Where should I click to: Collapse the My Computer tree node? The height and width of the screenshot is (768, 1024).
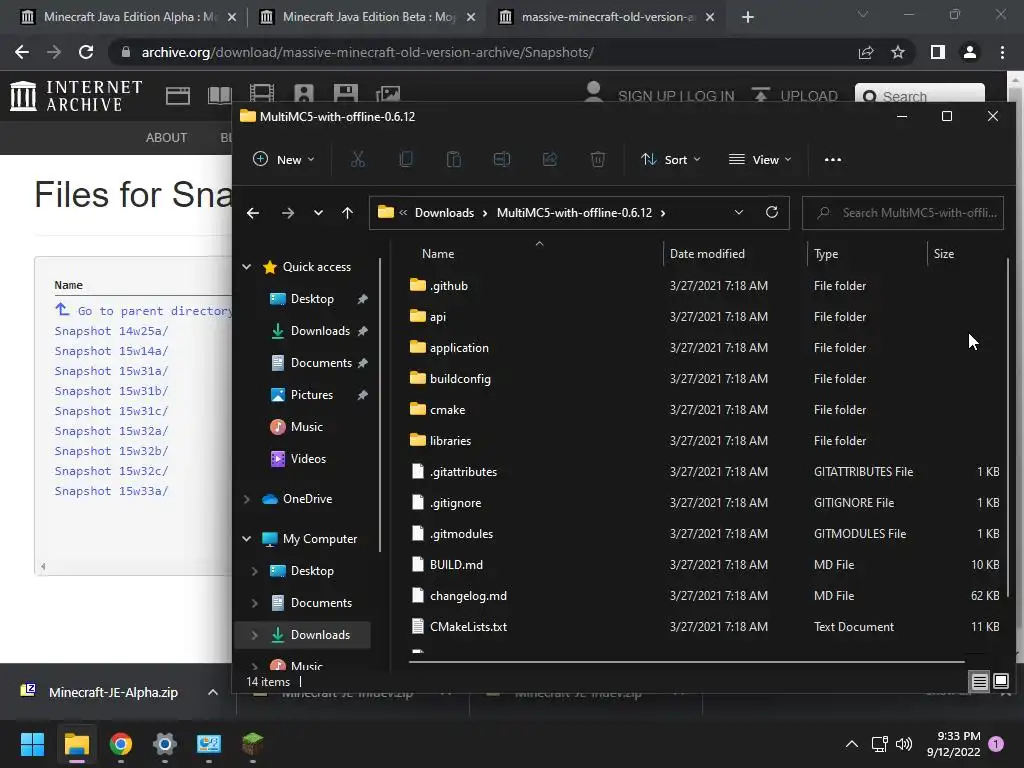(x=247, y=539)
